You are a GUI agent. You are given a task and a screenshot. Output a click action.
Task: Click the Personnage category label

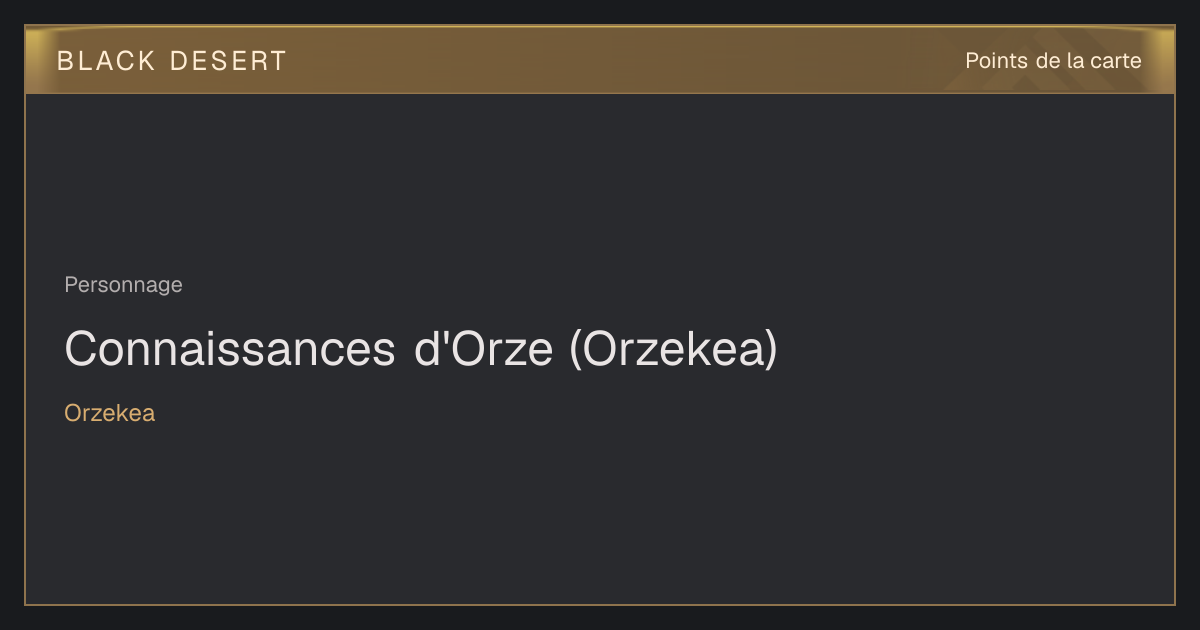pyautogui.click(x=123, y=285)
